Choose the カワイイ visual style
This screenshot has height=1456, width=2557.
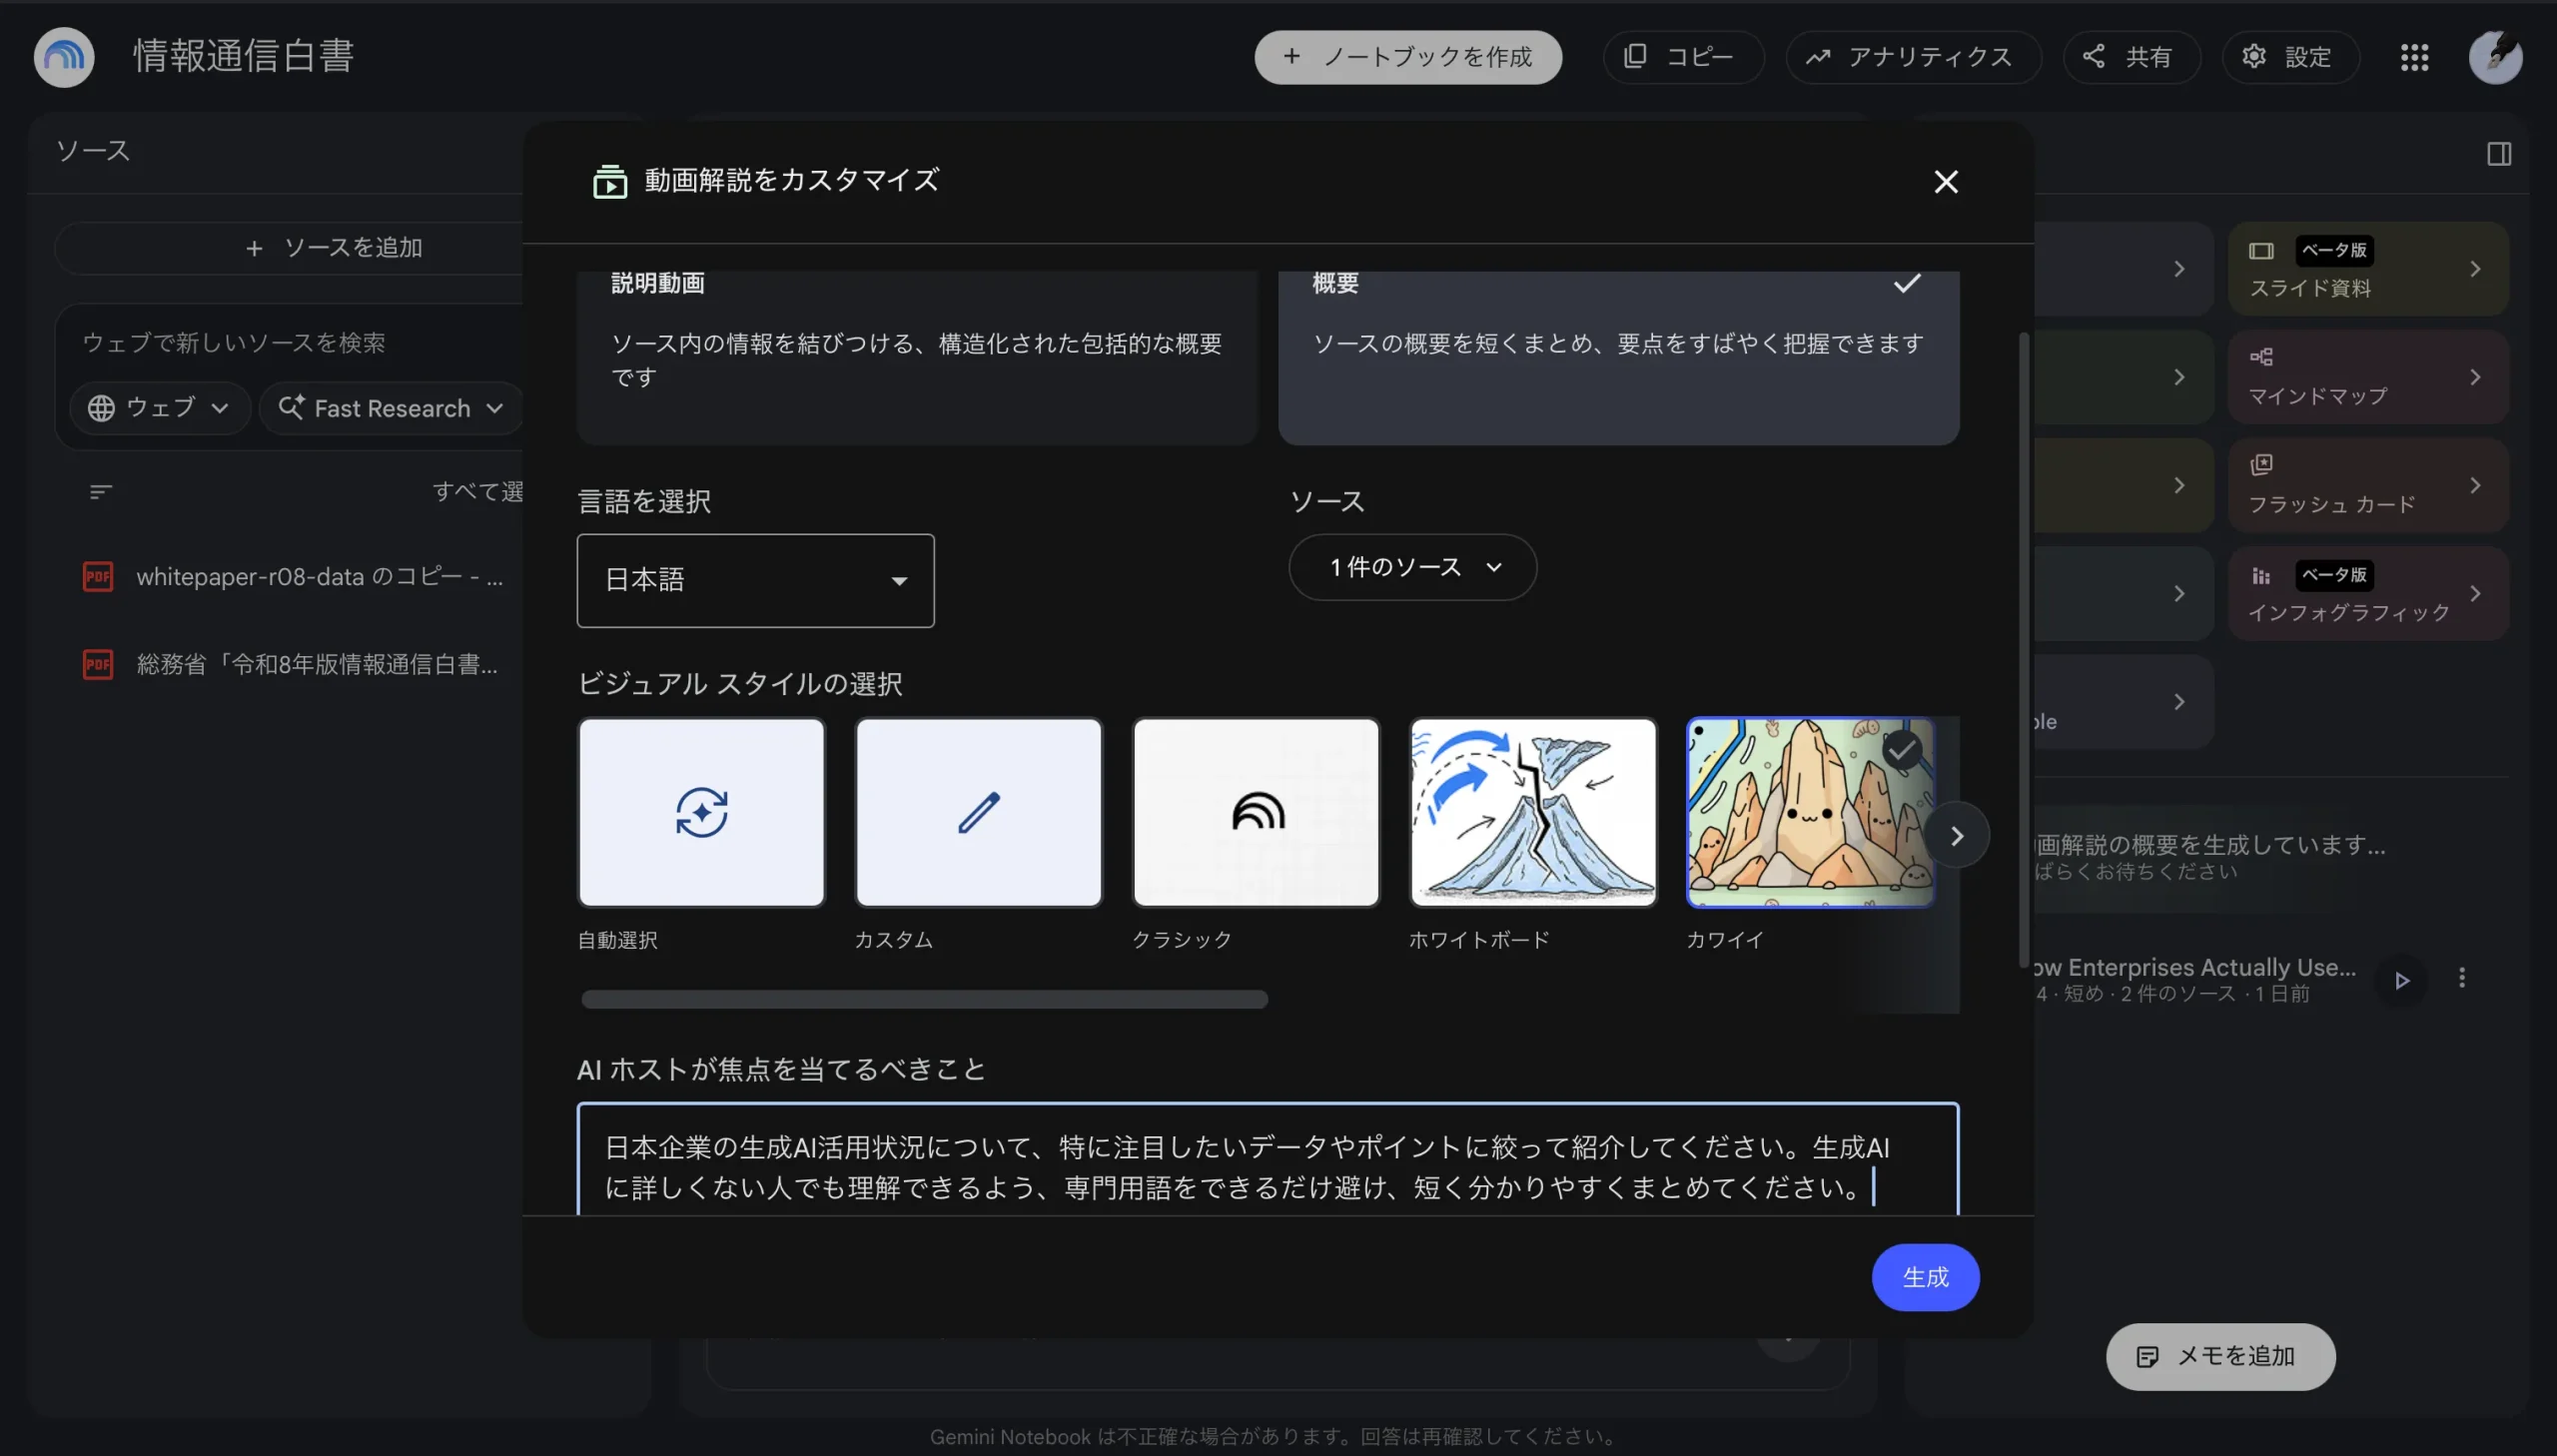[1809, 812]
